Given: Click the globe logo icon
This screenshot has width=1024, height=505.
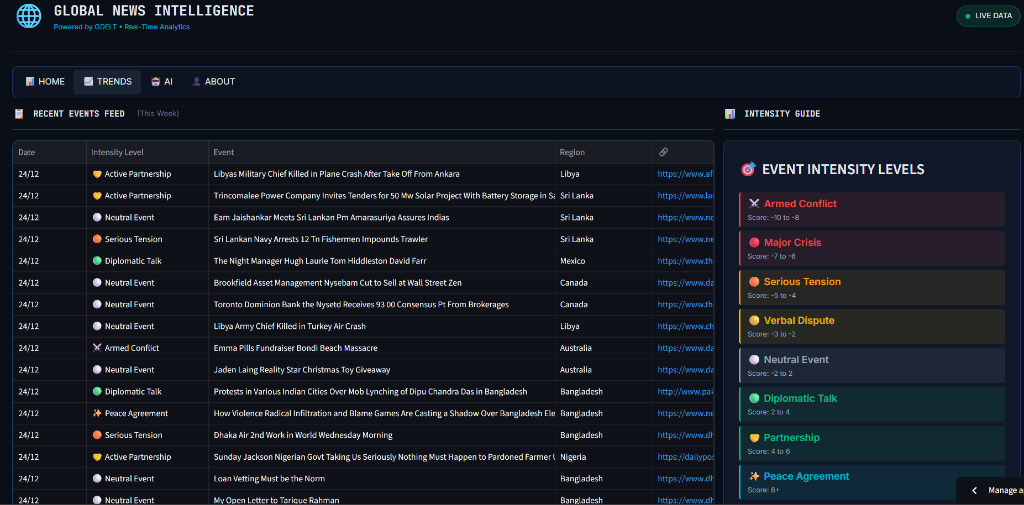Looking at the screenshot, I should click(29, 16).
